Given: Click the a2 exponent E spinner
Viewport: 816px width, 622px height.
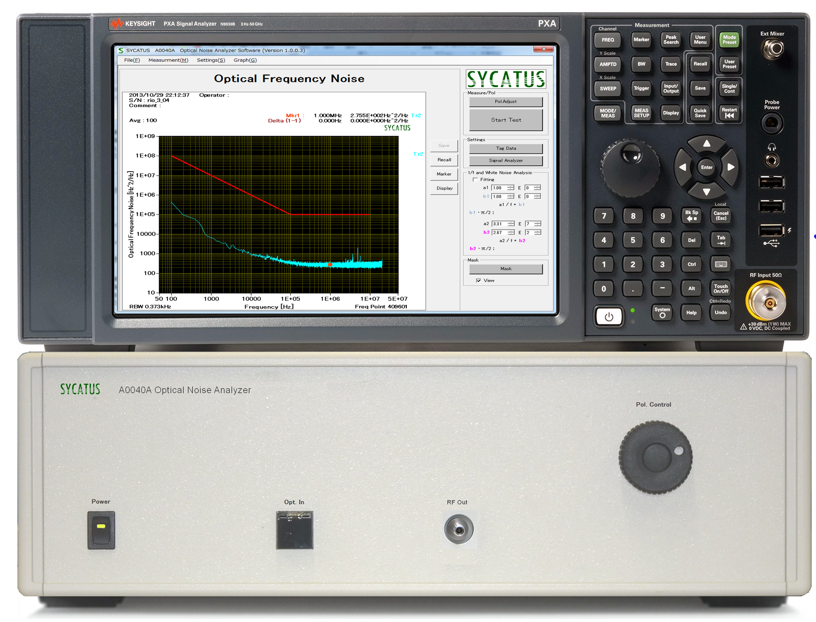Looking at the screenshot, I should [538, 224].
